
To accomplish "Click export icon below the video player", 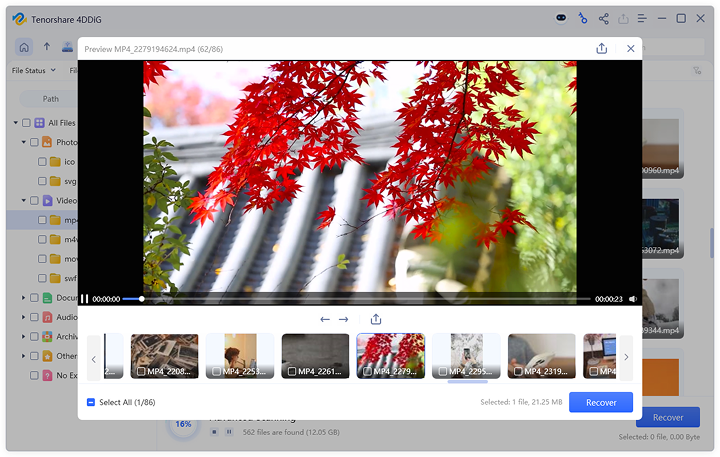I will (376, 319).
